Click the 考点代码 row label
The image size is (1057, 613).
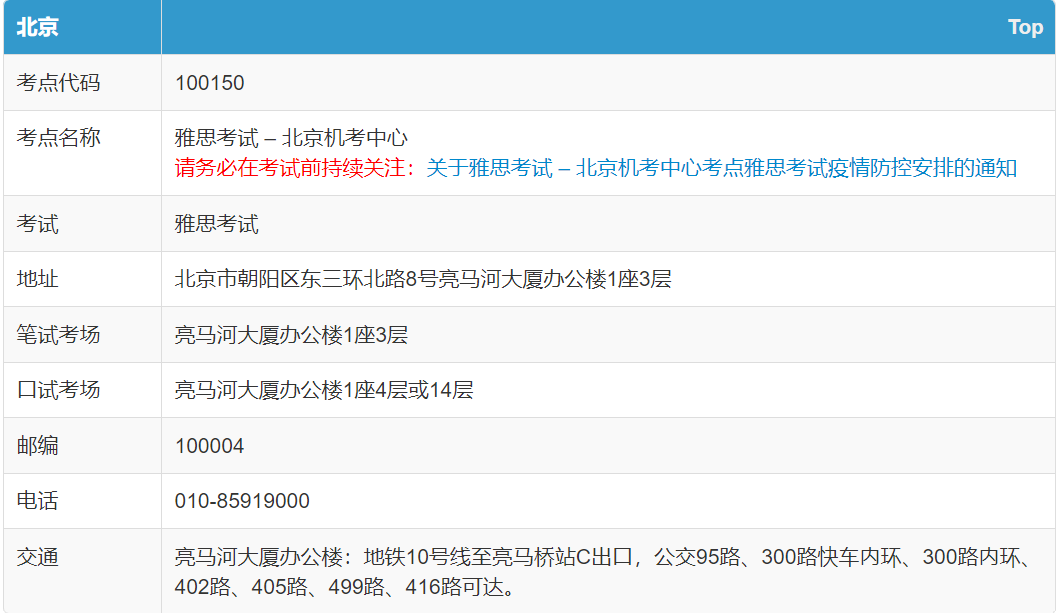point(58,83)
